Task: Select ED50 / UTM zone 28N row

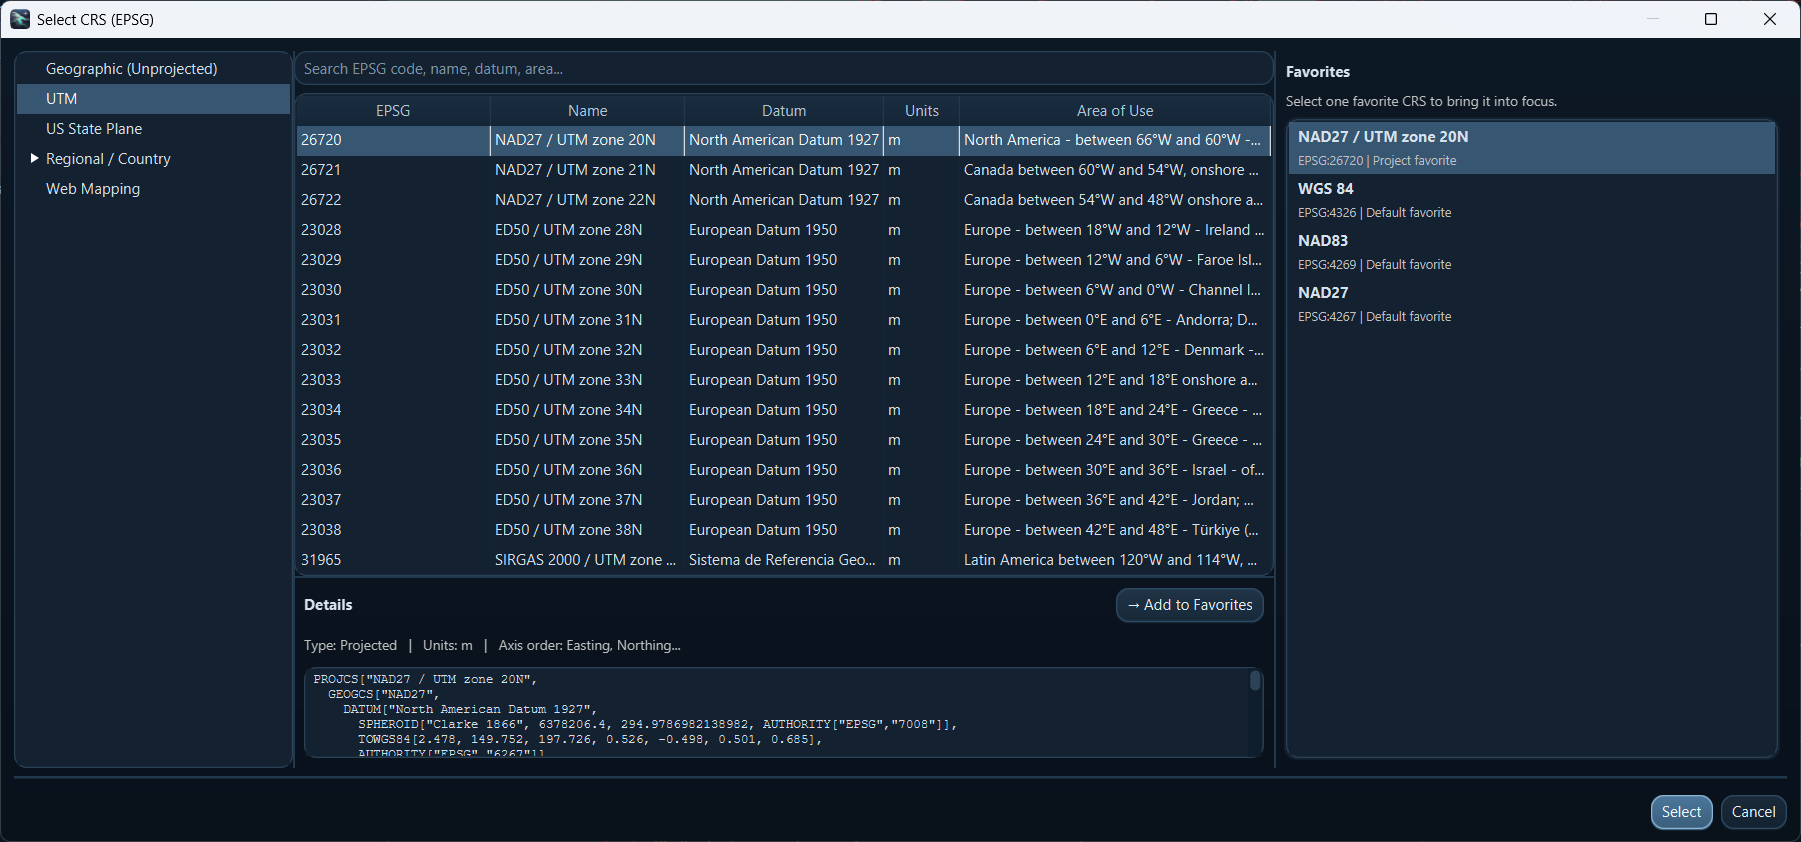Action: click(784, 230)
